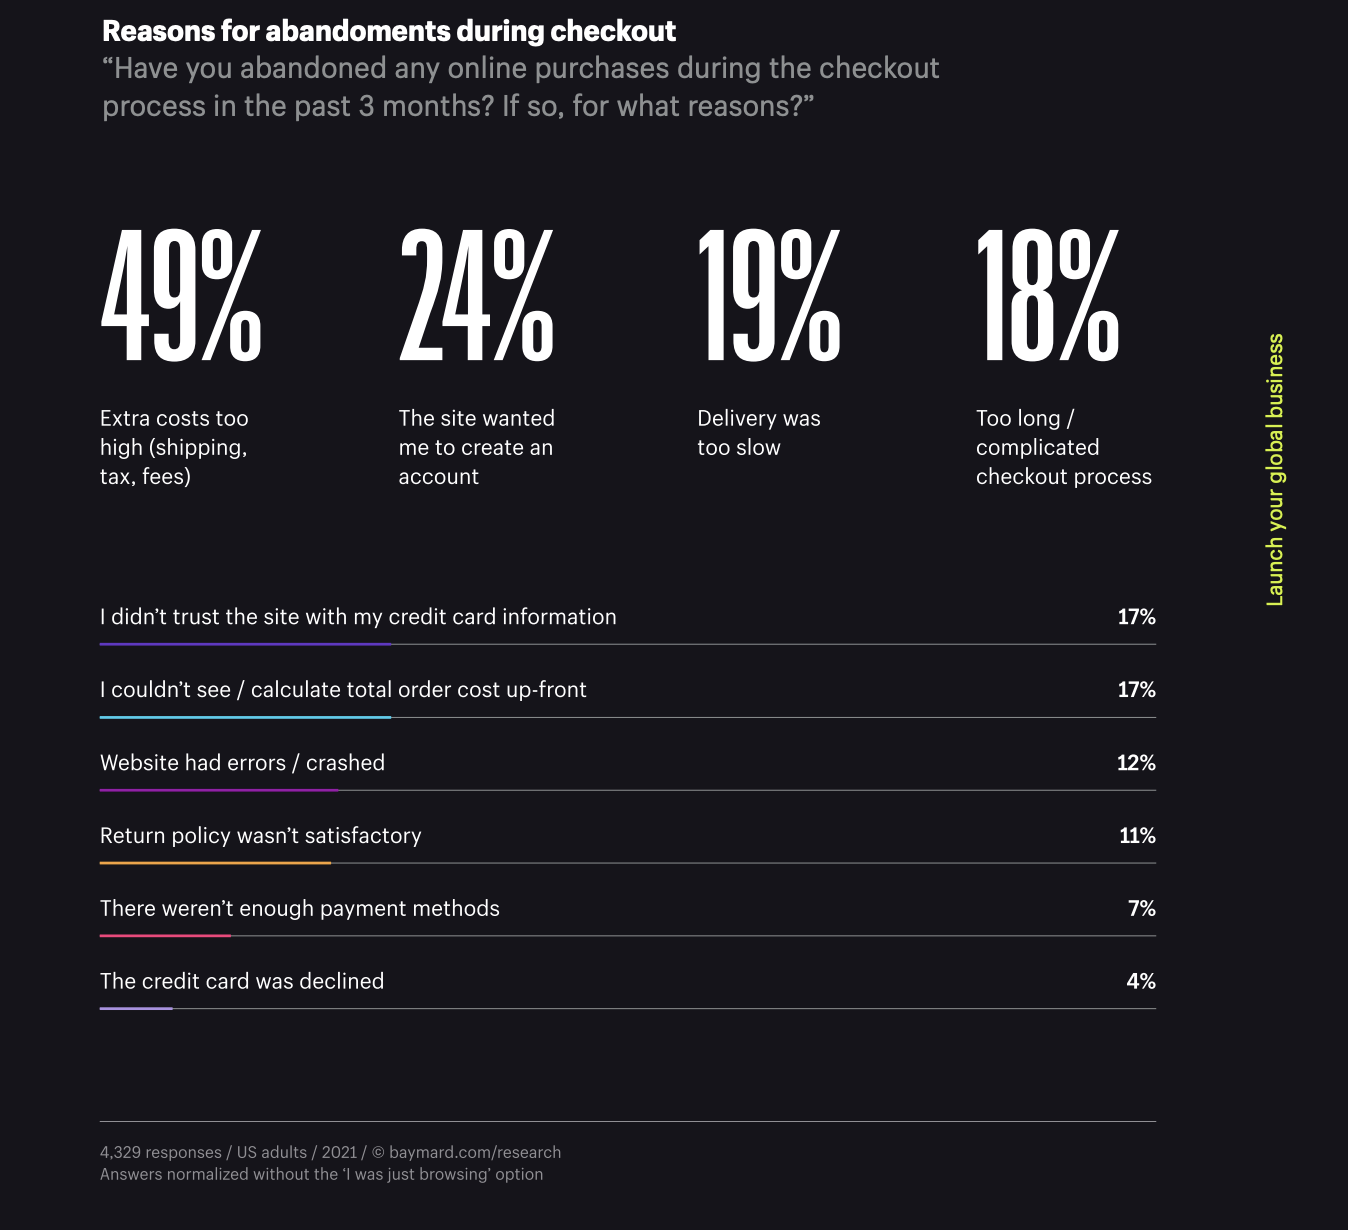Click the purple bar under credit card trust row
The image size is (1348, 1230).
(245, 644)
